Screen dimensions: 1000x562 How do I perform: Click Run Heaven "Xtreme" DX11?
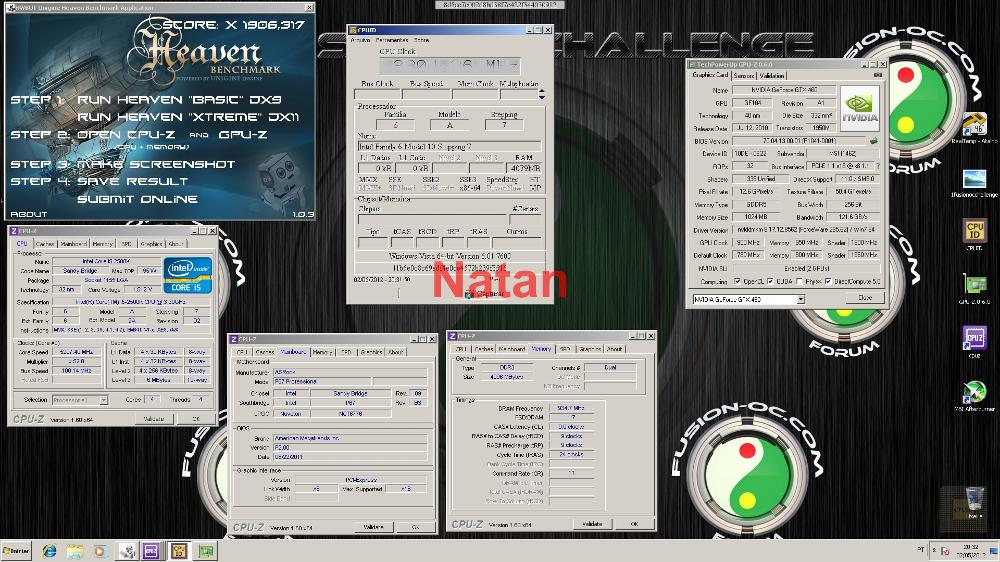click(188, 117)
